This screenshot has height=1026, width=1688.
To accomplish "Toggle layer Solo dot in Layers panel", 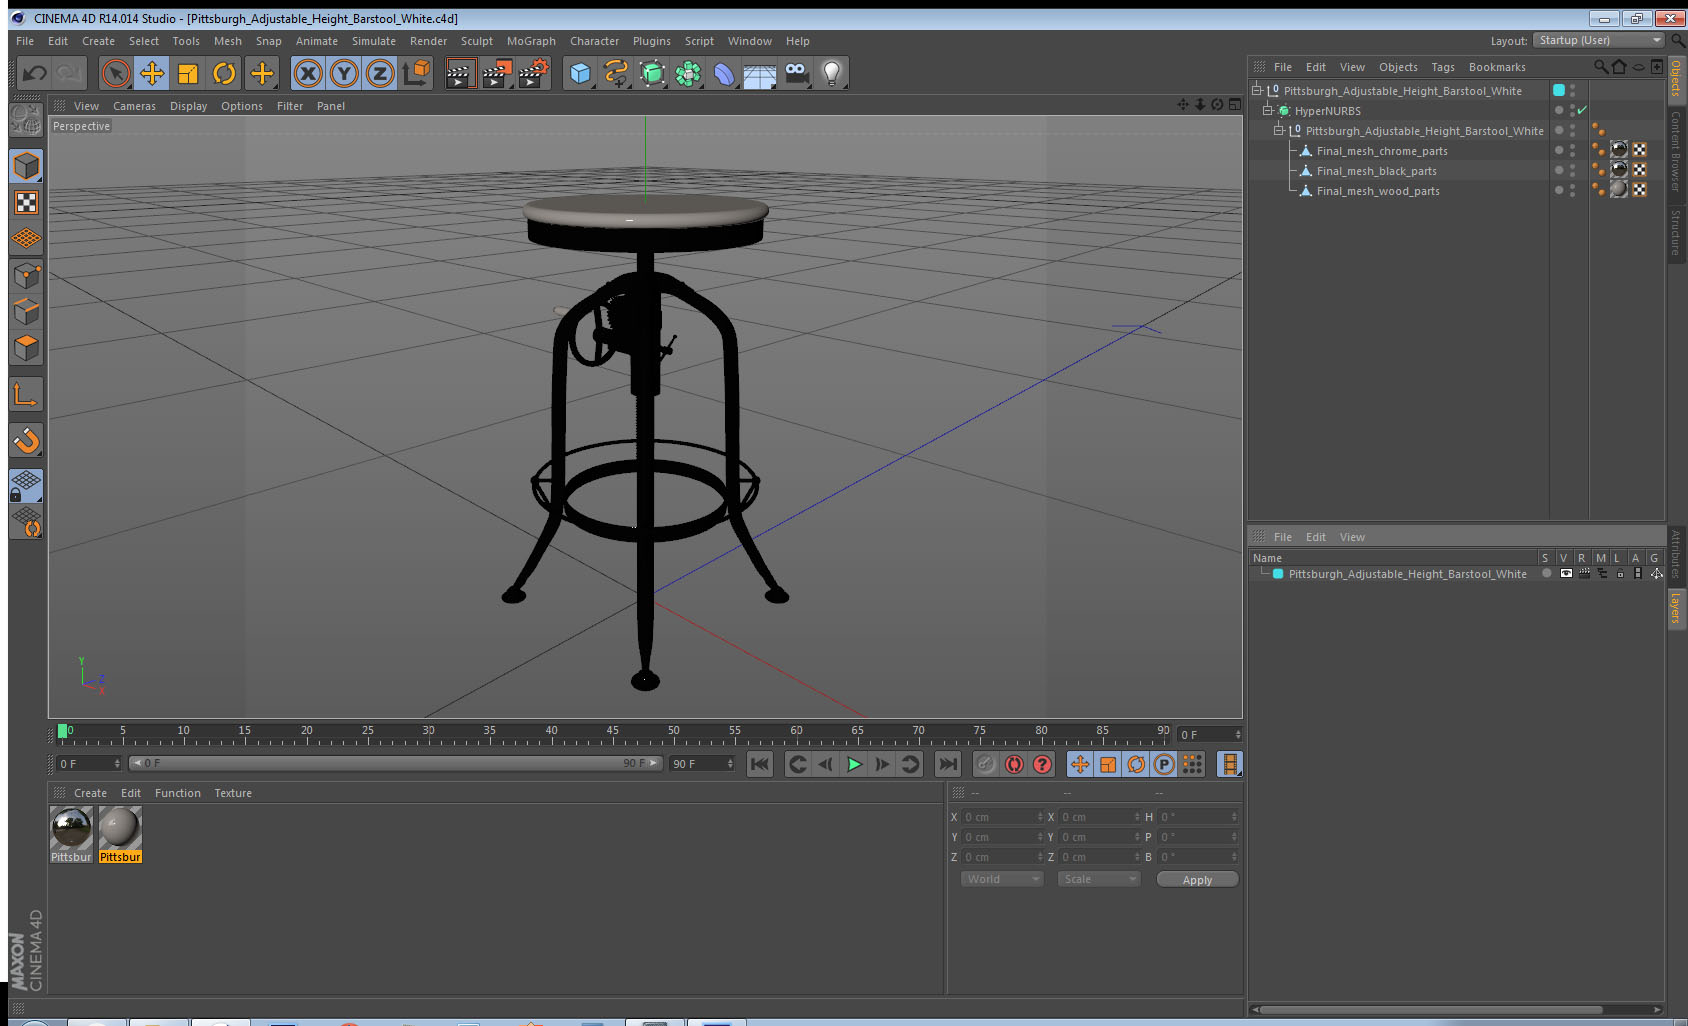I will (x=1547, y=574).
